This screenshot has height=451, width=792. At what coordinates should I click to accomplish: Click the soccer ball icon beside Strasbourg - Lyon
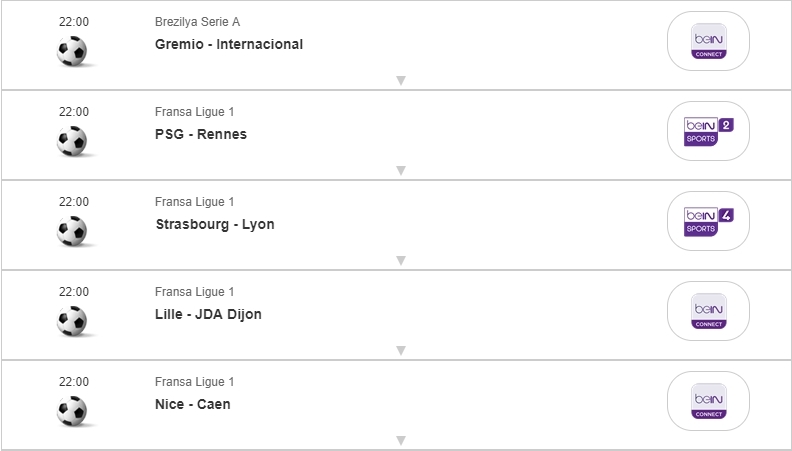coord(72,230)
